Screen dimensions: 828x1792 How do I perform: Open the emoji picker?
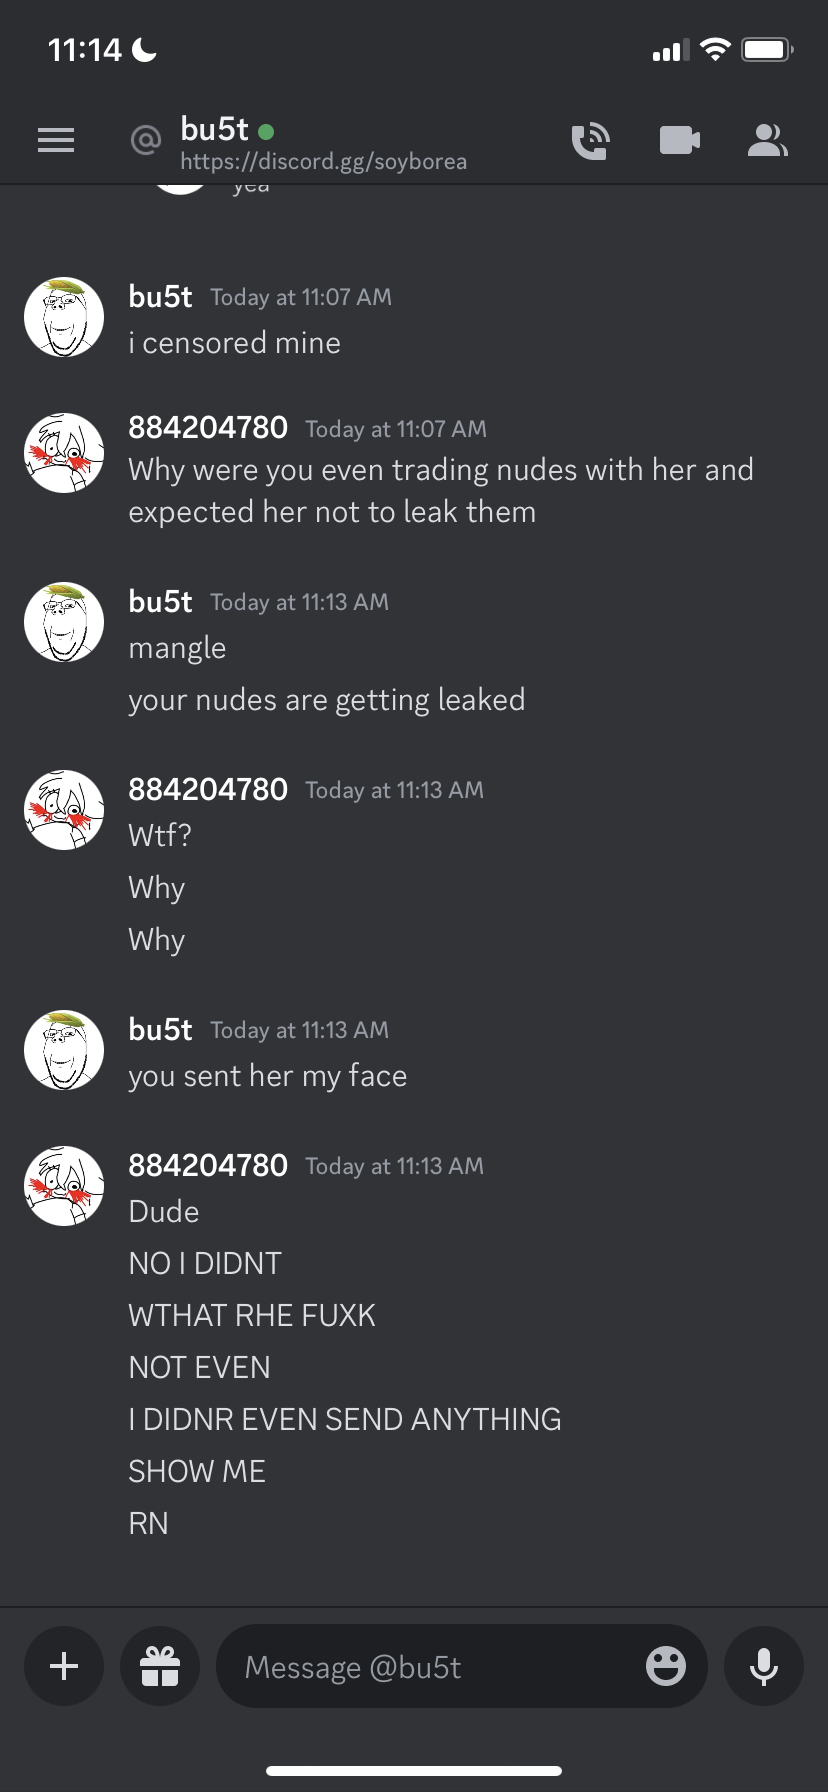coord(666,1666)
